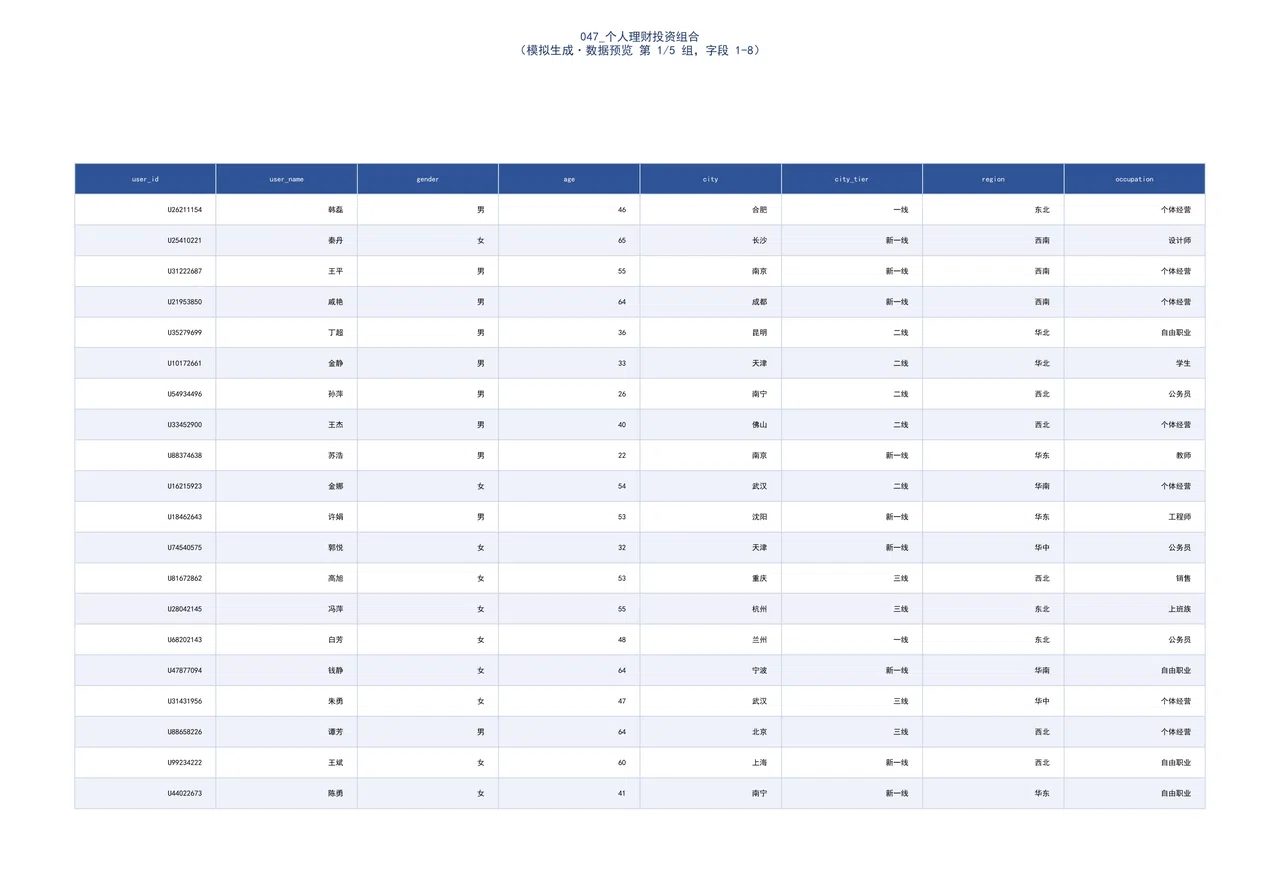Select the user_id column header
Screen dimensions: 1280x874
(145, 179)
